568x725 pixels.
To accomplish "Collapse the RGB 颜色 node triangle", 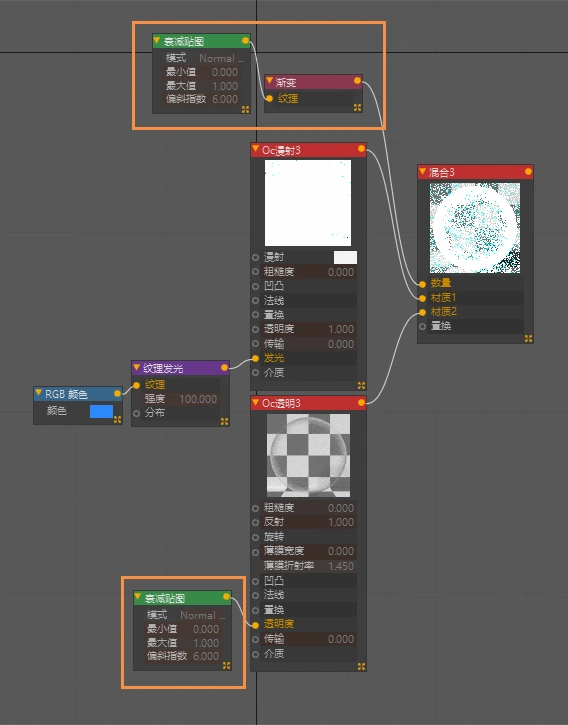I will 38,393.
